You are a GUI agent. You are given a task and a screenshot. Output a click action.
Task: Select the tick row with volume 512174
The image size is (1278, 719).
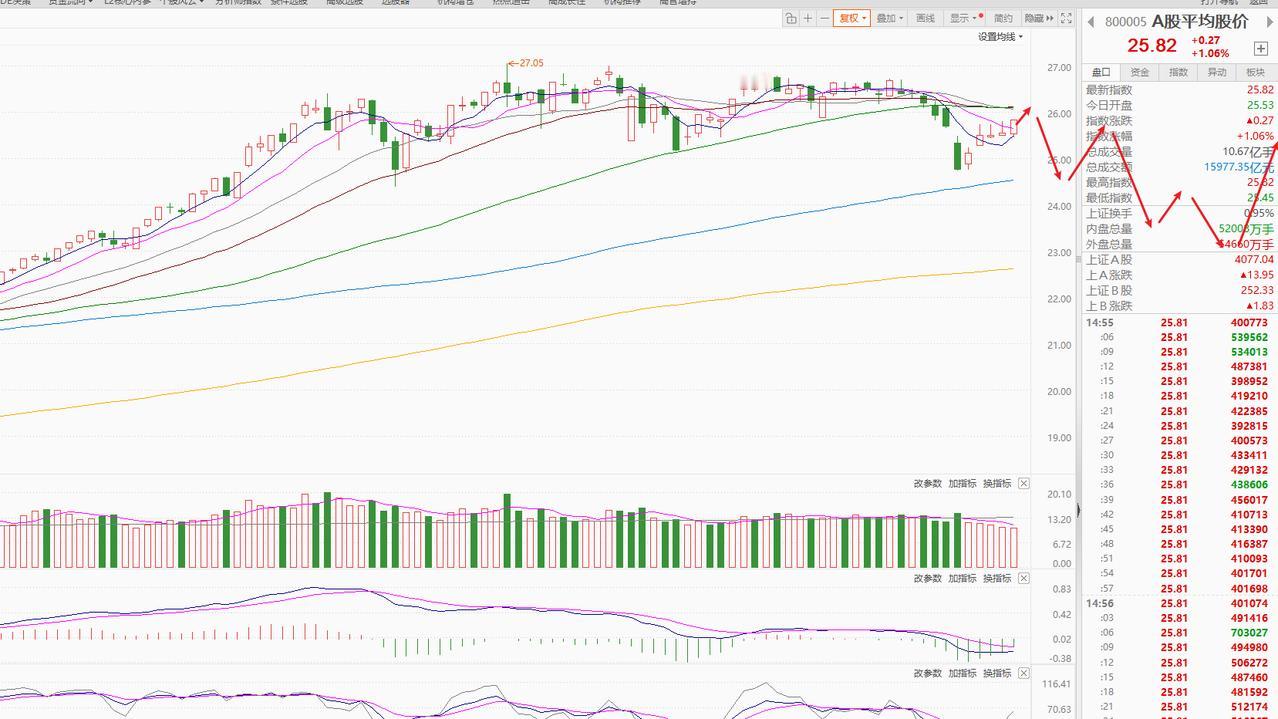pos(1180,707)
